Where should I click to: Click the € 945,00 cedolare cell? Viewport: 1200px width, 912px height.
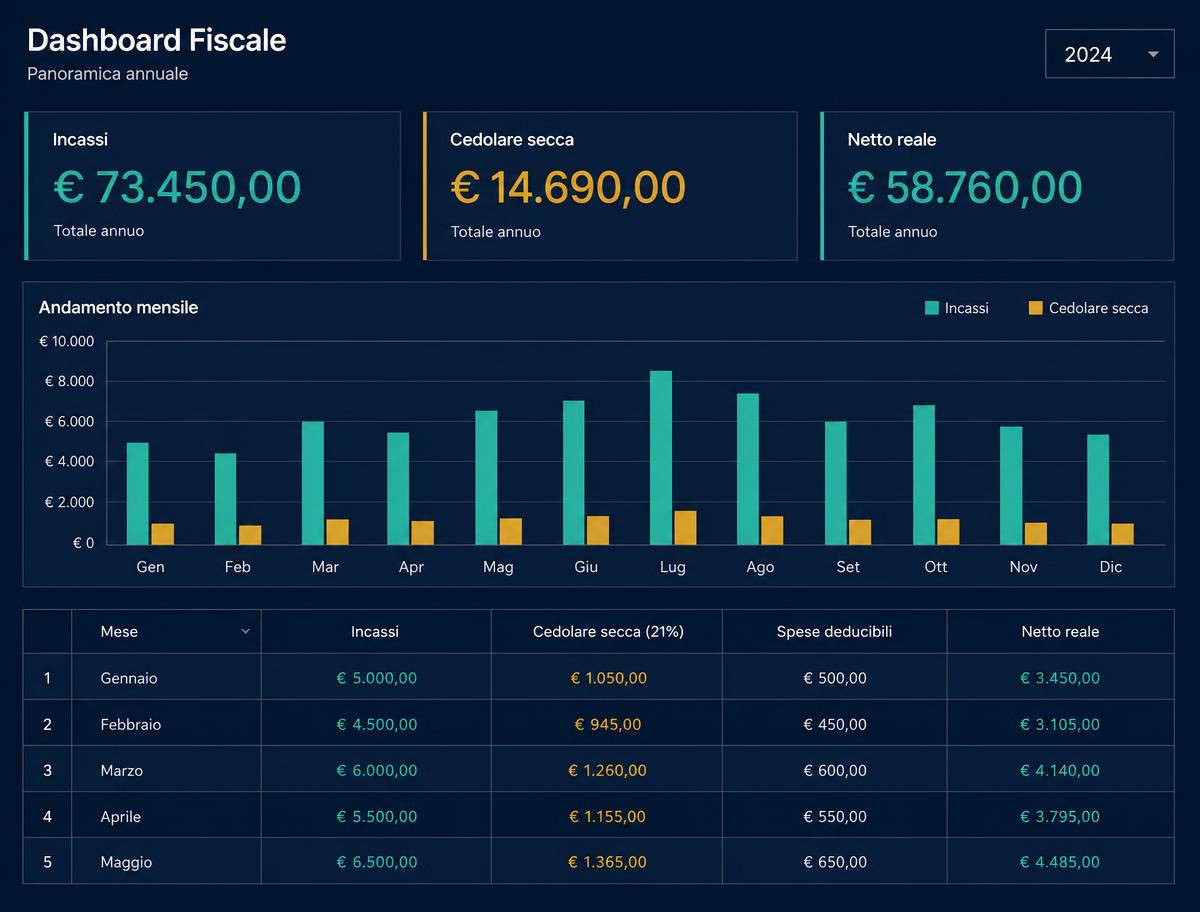click(x=608, y=724)
